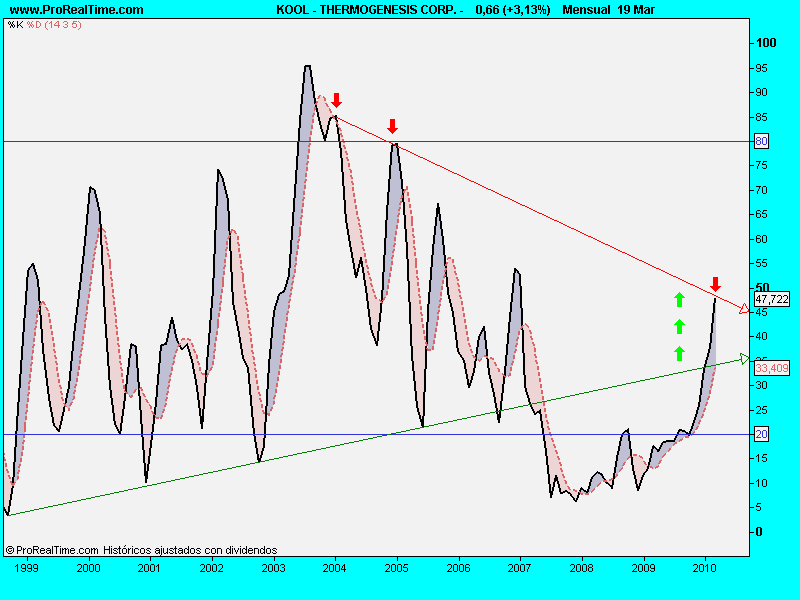Viewport: 800px width, 600px height.
Task: Click the Mensual timeframe label
Action: tap(586, 10)
